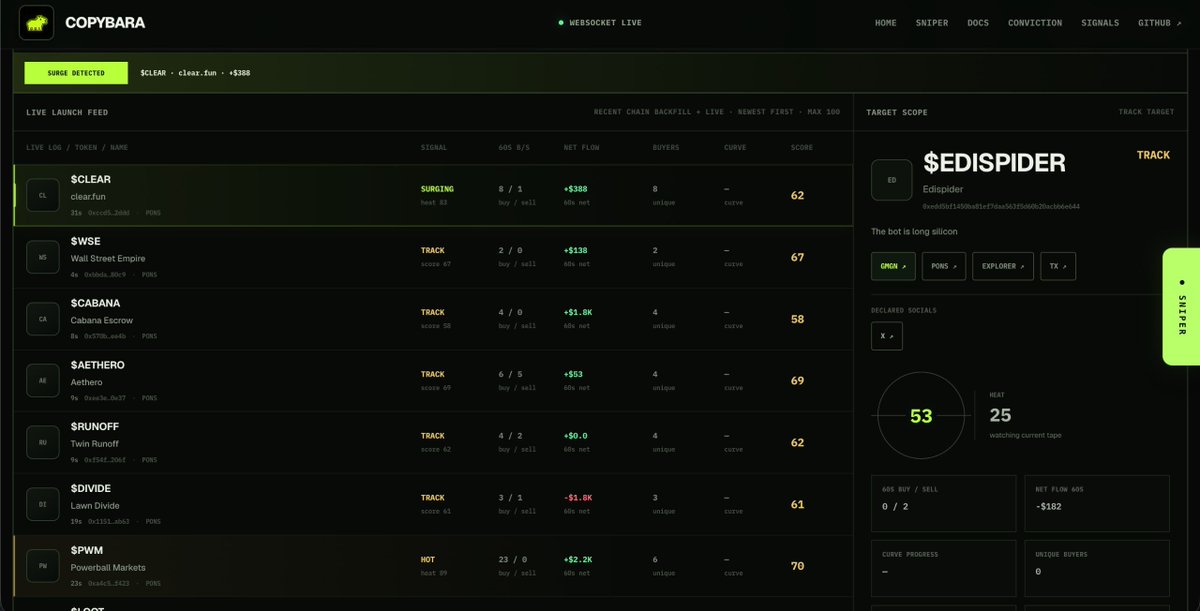Image resolution: width=1200 pixels, height=611 pixels.
Task: Click the TRACK TARGET label in header
Action: pyautogui.click(x=1146, y=112)
